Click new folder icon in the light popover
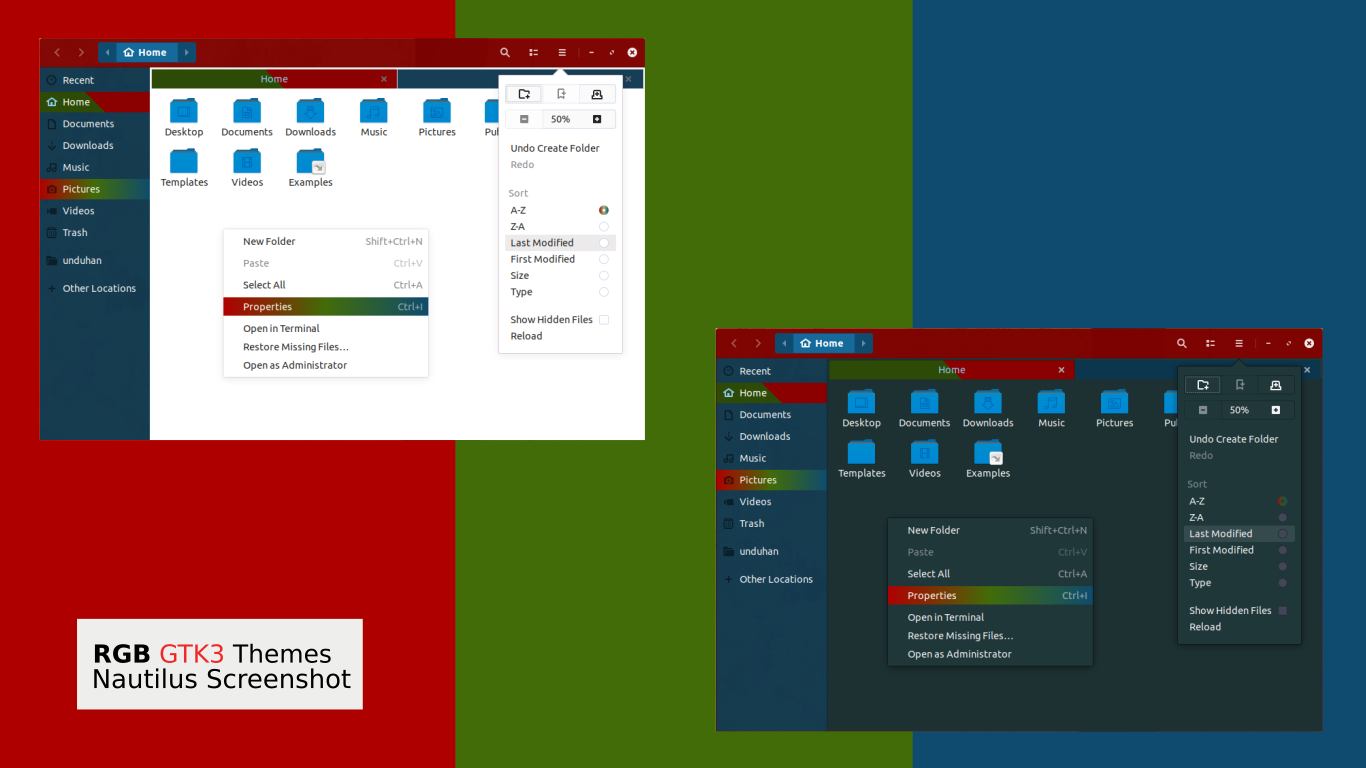This screenshot has width=1366, height=768. tap(524, 94)
